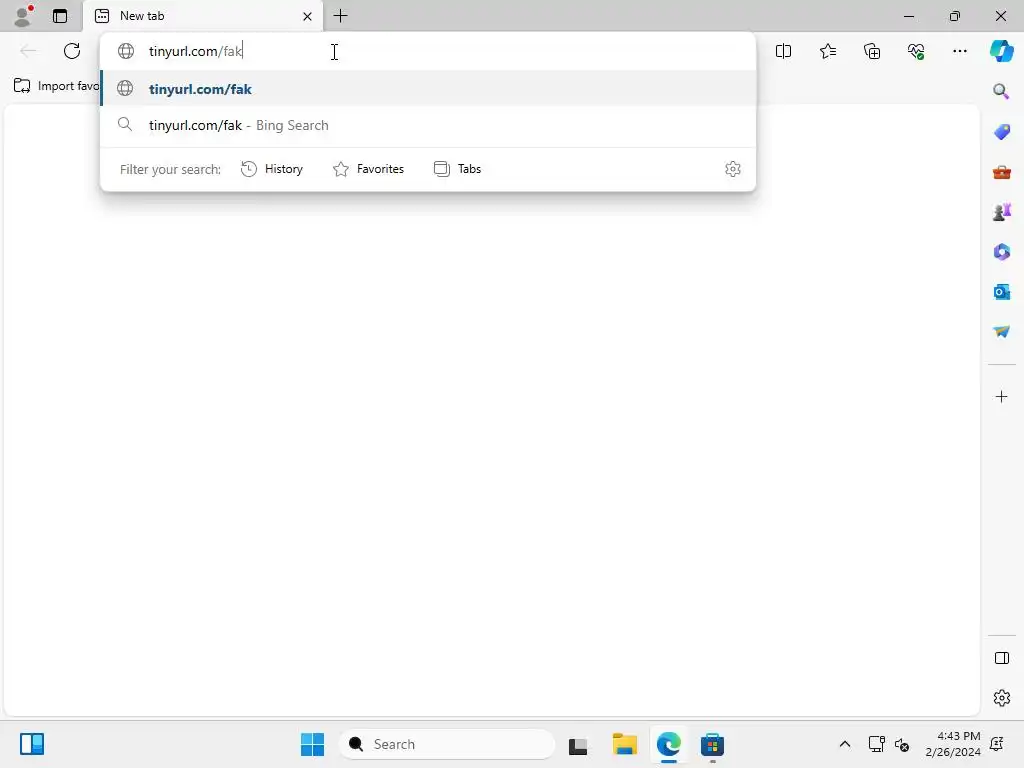Open sidebar Shopping tag icon
Screen dimensions: 1024x768
pyautogui.click(x=1001, y=132)
